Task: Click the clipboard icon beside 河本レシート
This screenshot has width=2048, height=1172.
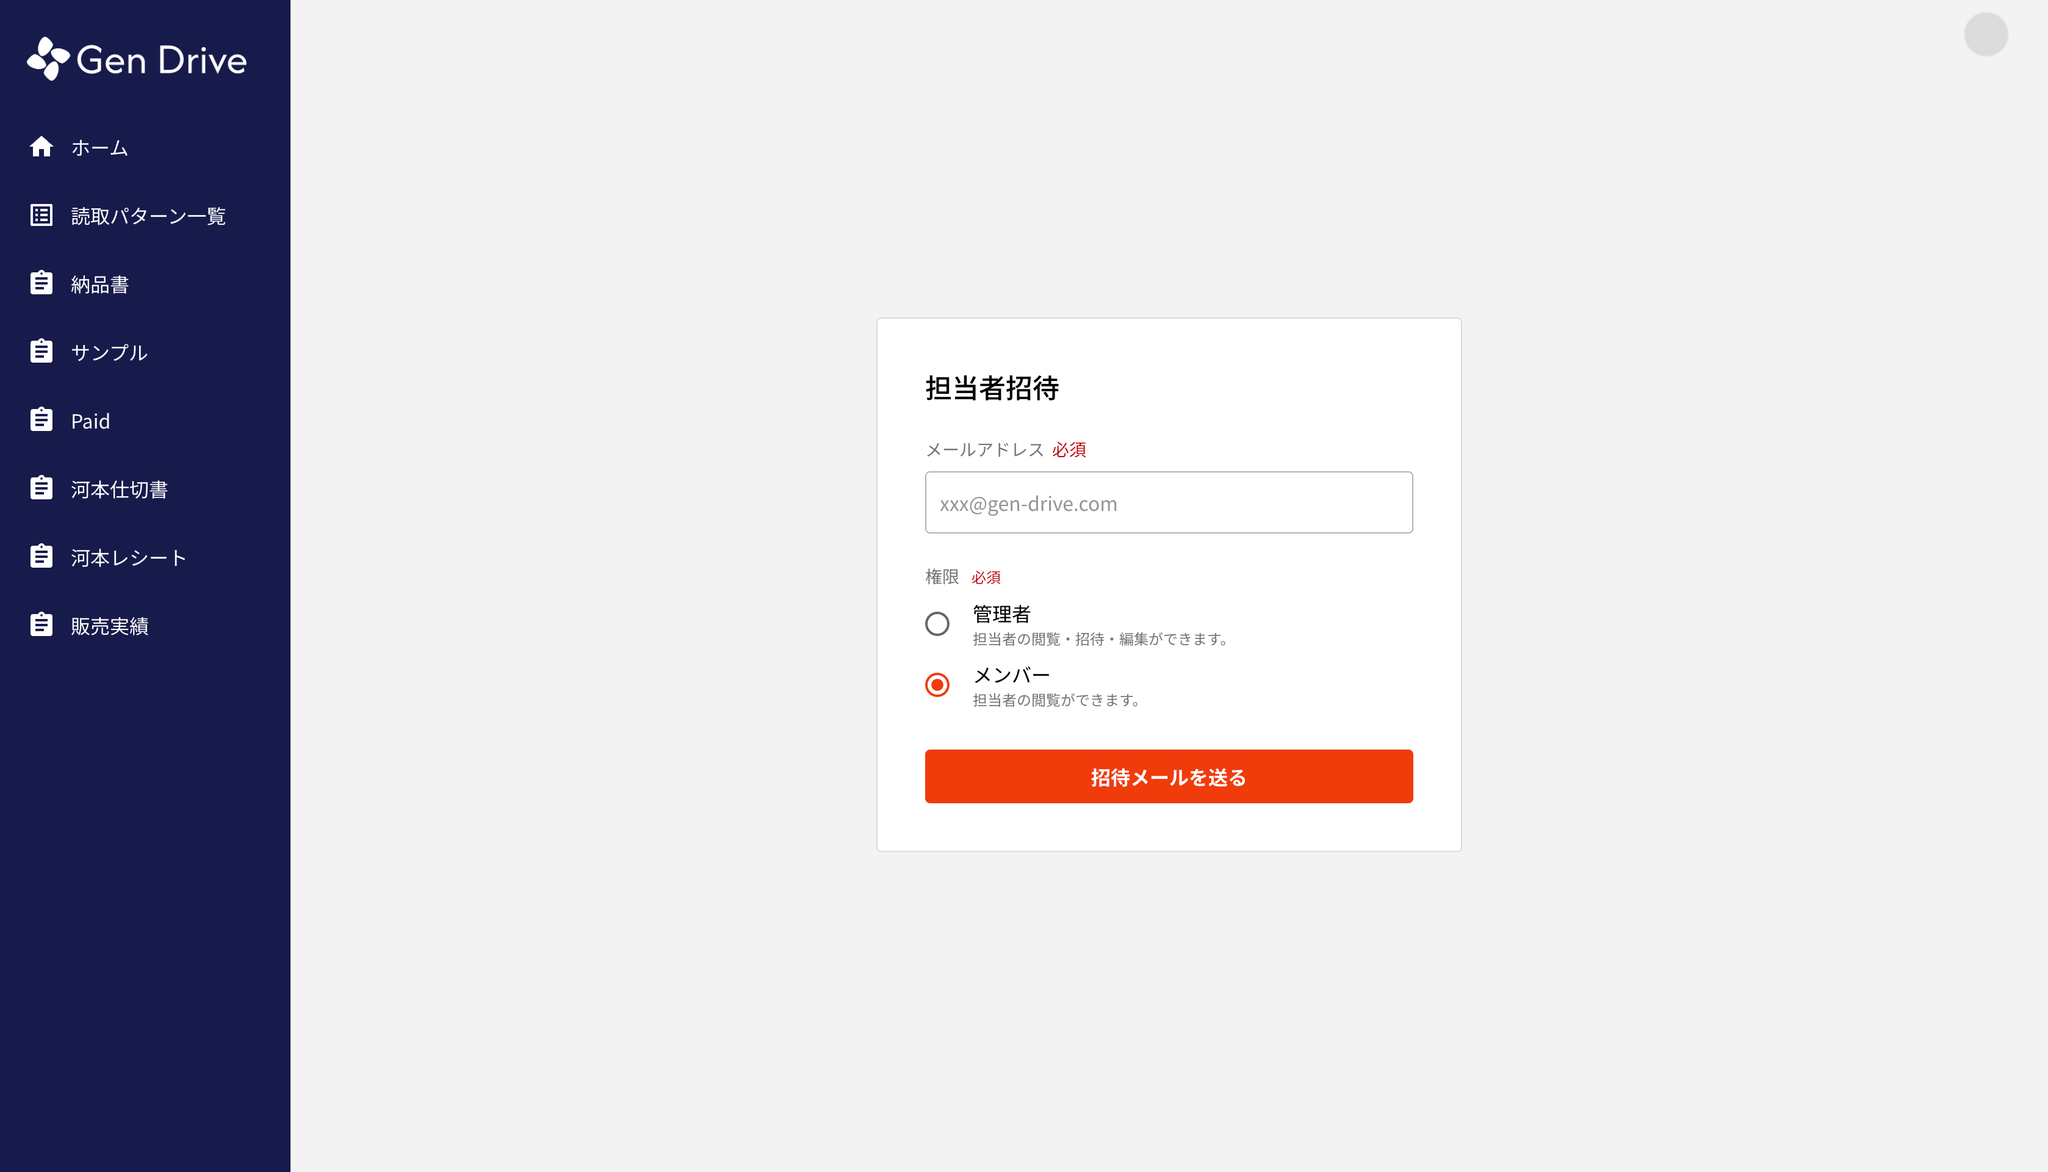Action: pos(41,556)
